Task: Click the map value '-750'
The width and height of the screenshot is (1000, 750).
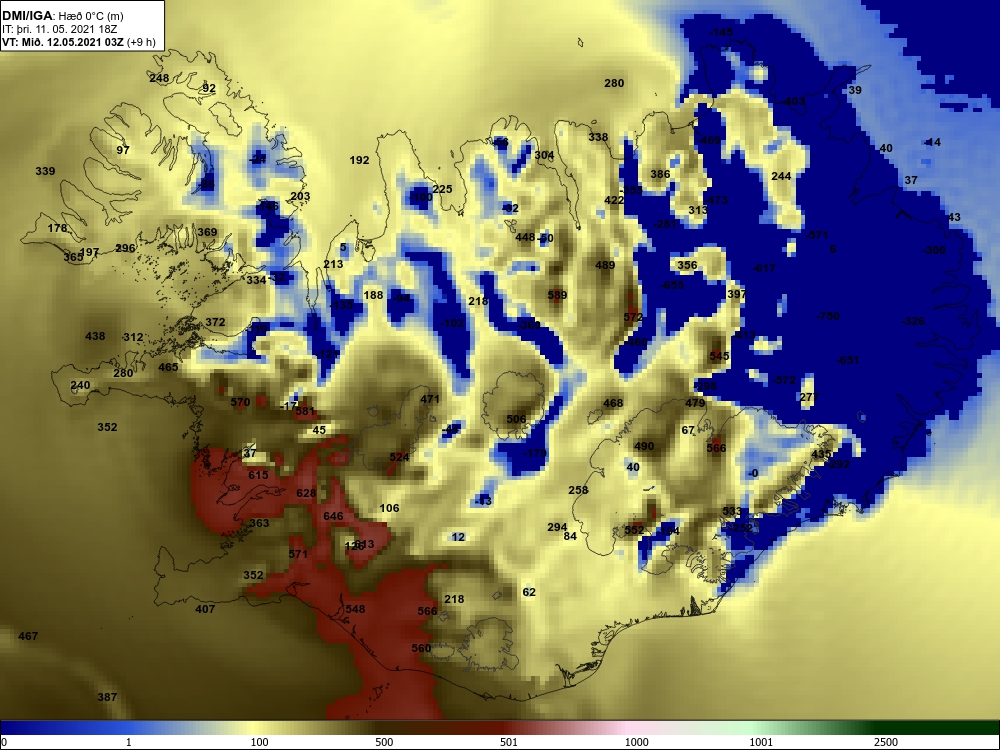Action: pos(828,317)
